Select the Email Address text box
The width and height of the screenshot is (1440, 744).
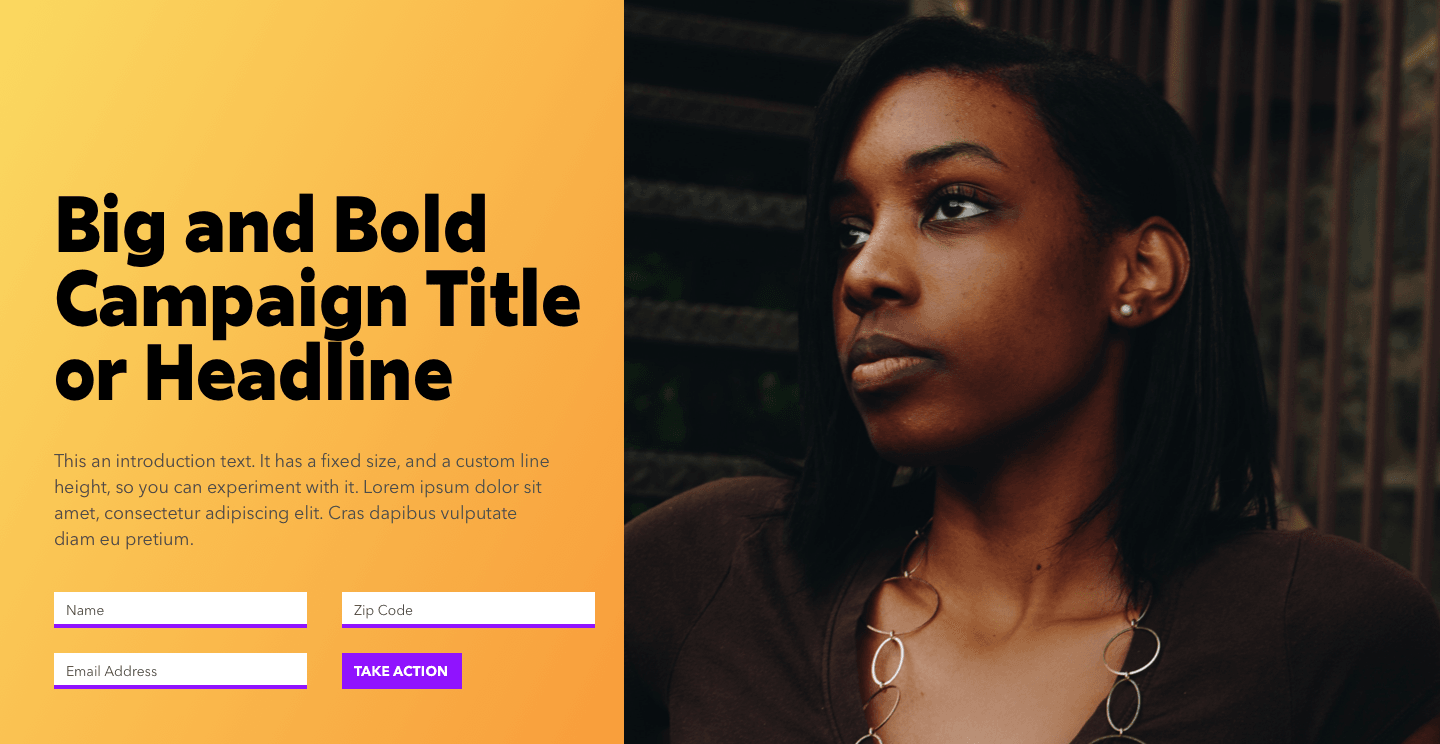pos(180,670)
